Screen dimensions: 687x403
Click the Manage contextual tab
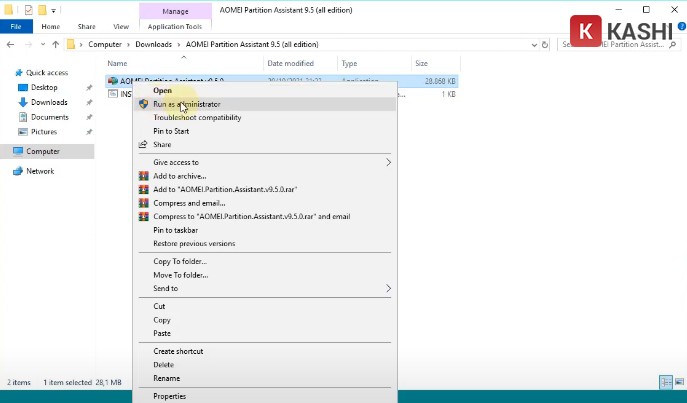(175, 11)
